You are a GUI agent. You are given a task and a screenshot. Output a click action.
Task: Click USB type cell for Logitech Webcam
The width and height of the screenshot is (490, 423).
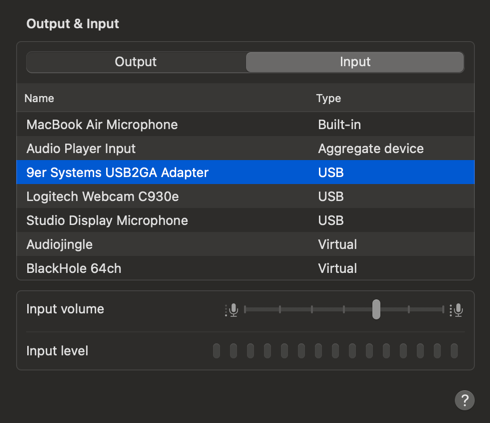(331, 197)
